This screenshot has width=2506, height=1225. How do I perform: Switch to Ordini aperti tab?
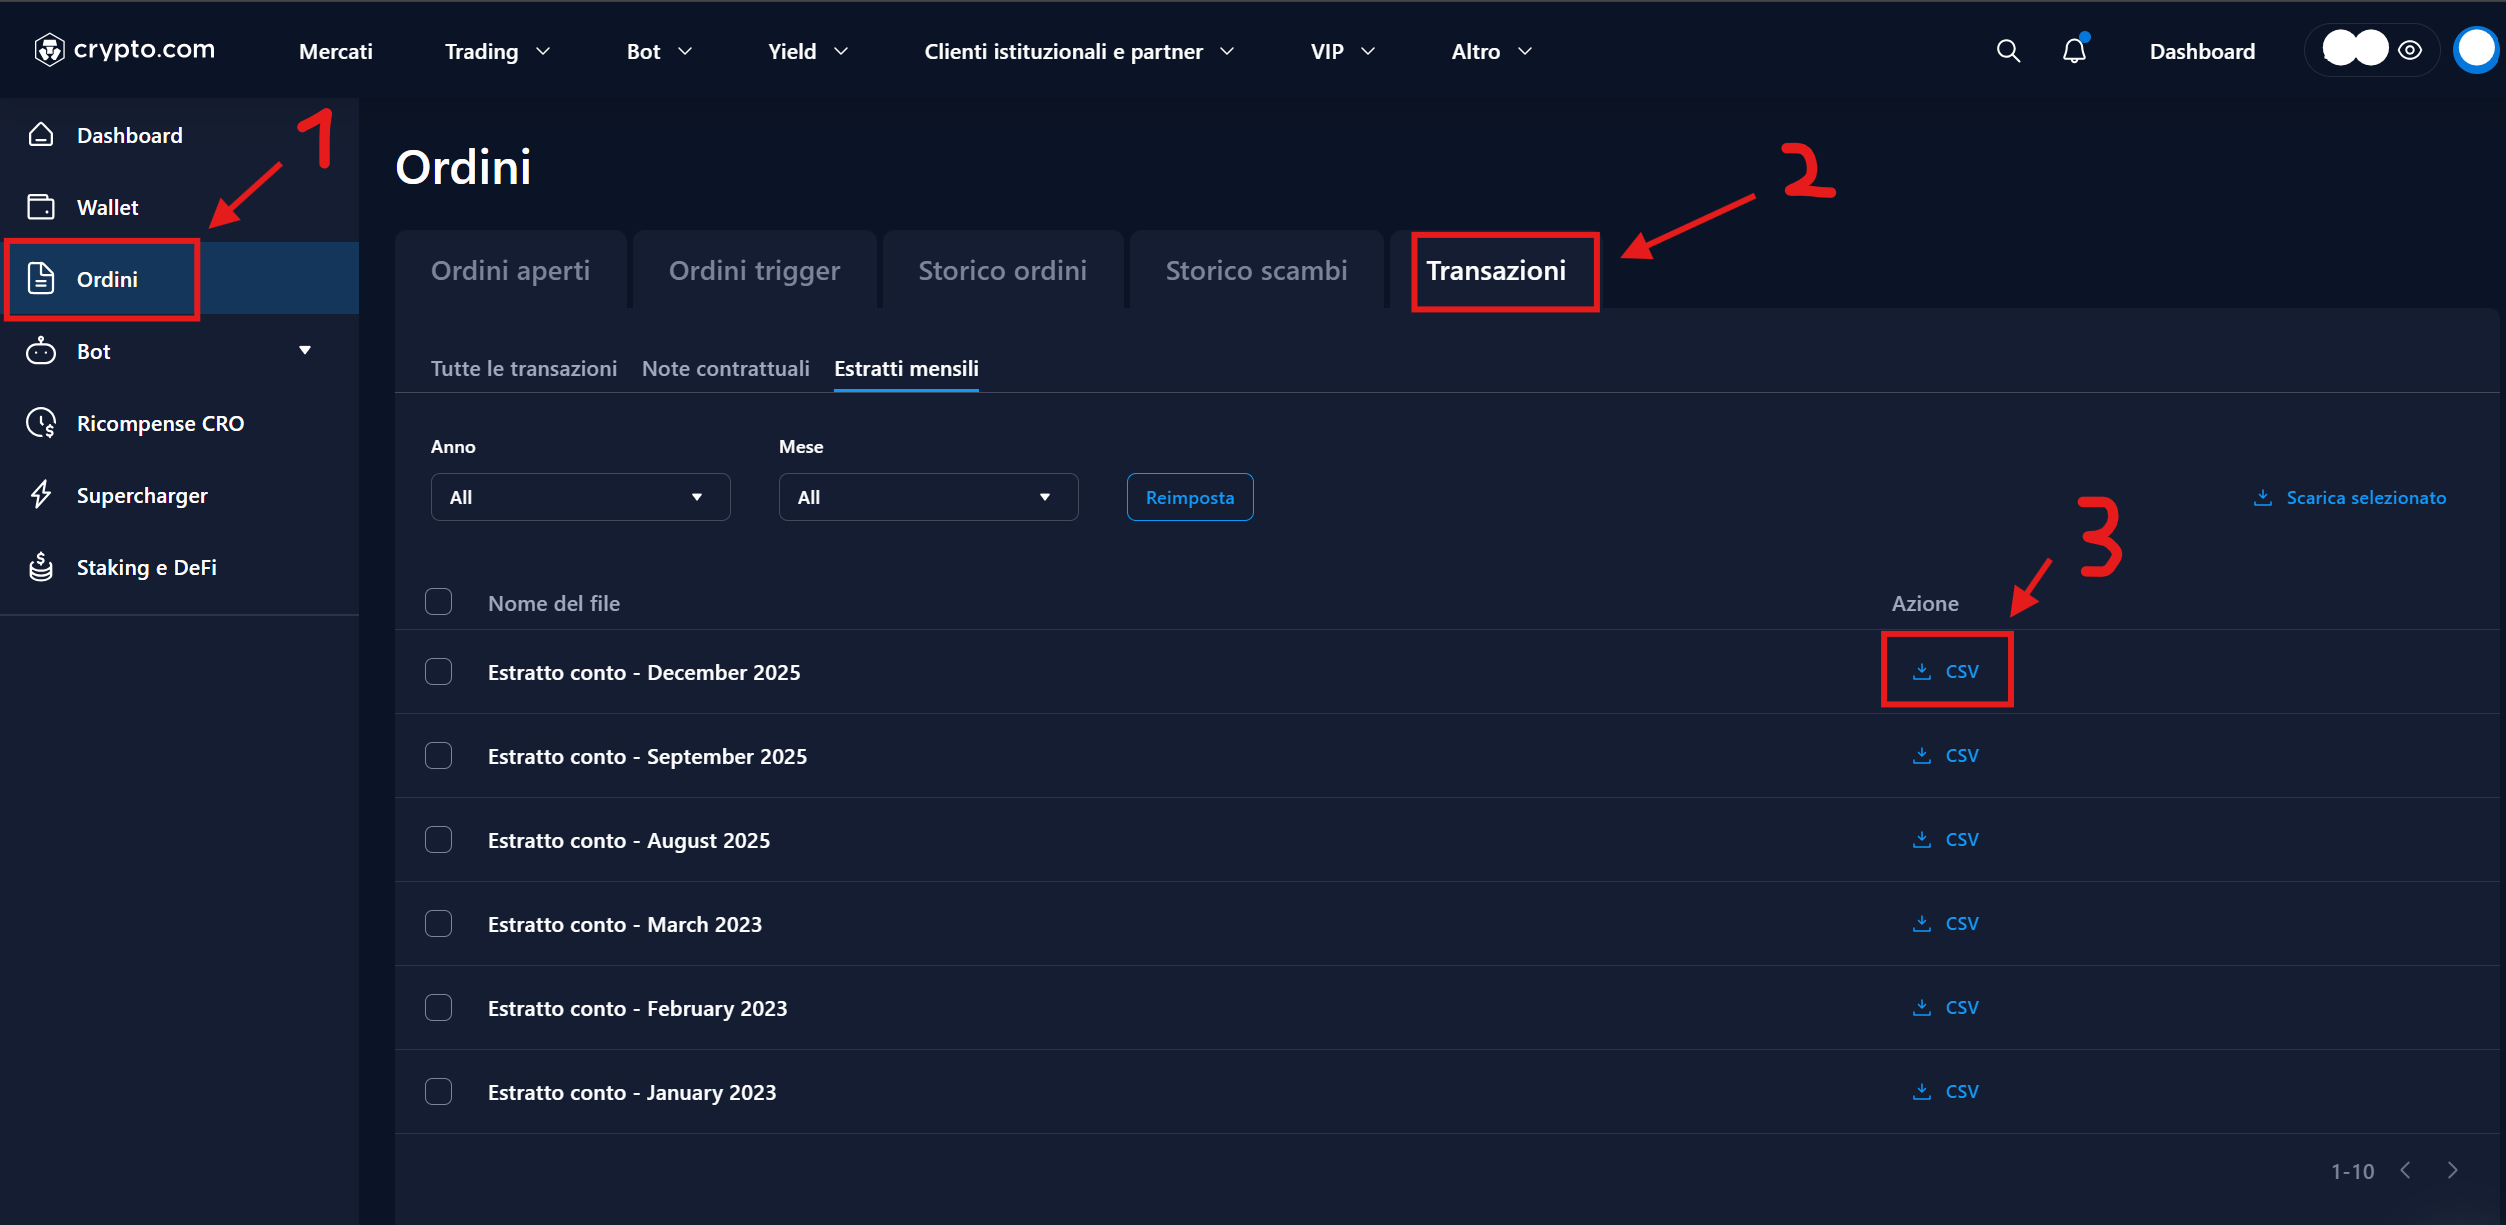coord(510,270)
